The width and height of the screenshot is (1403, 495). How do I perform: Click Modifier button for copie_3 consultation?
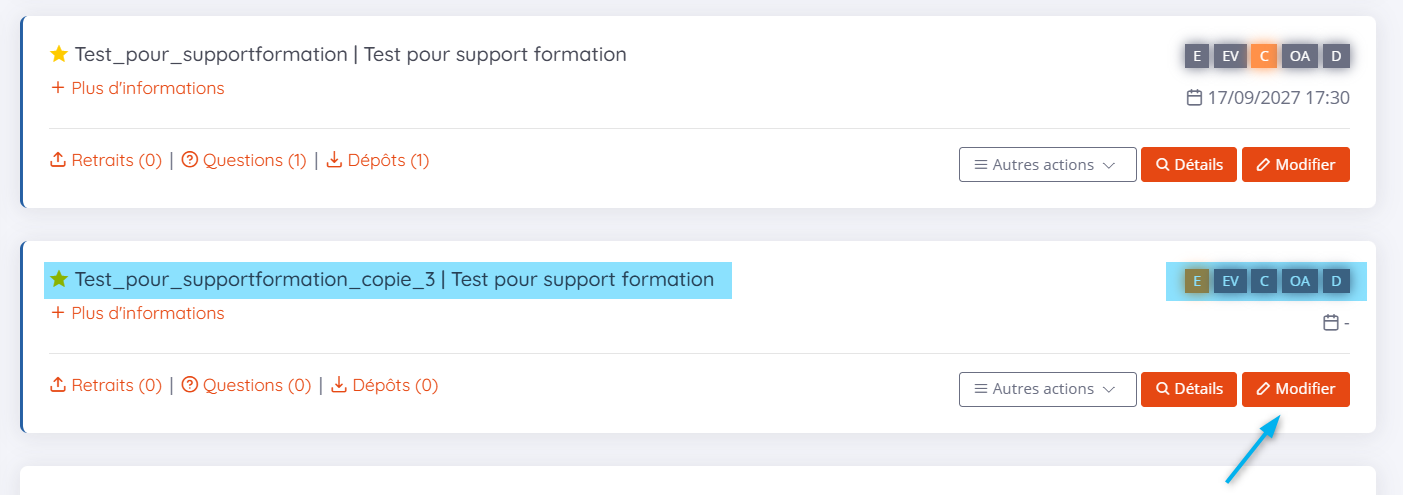pyautogui.click(x=1295, y=389)
